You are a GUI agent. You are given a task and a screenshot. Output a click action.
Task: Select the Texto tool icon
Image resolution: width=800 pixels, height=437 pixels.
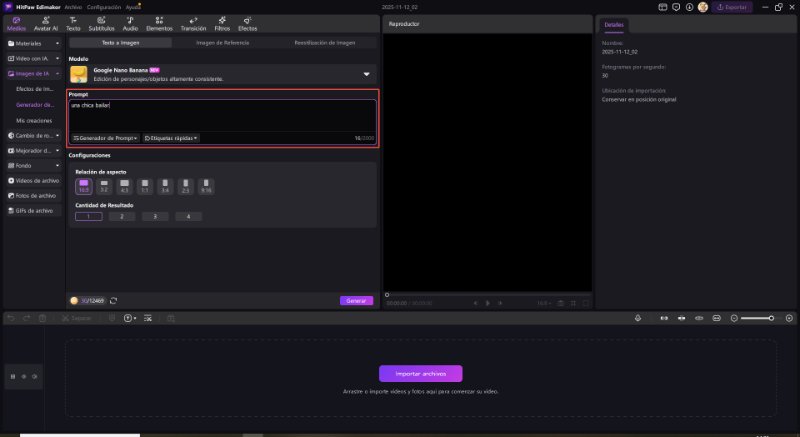73,23
